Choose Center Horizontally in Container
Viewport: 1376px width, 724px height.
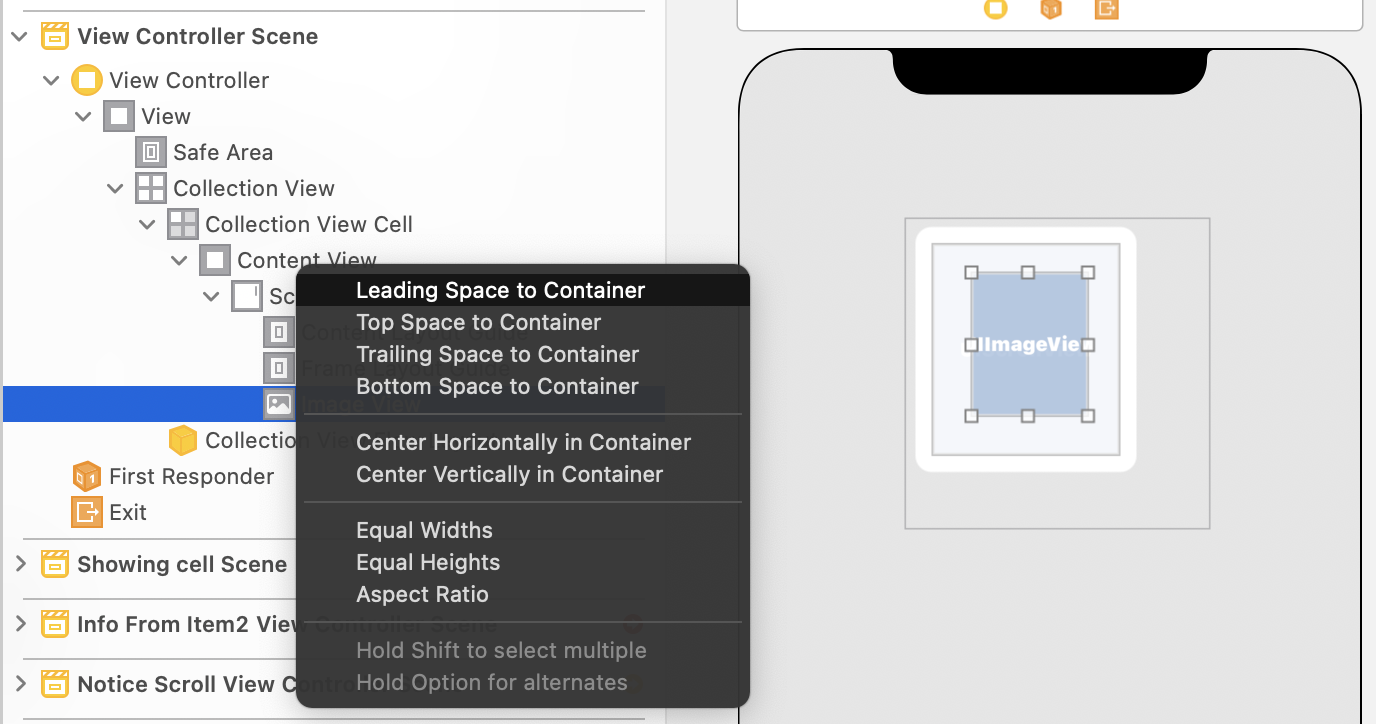tap(524, 442)
